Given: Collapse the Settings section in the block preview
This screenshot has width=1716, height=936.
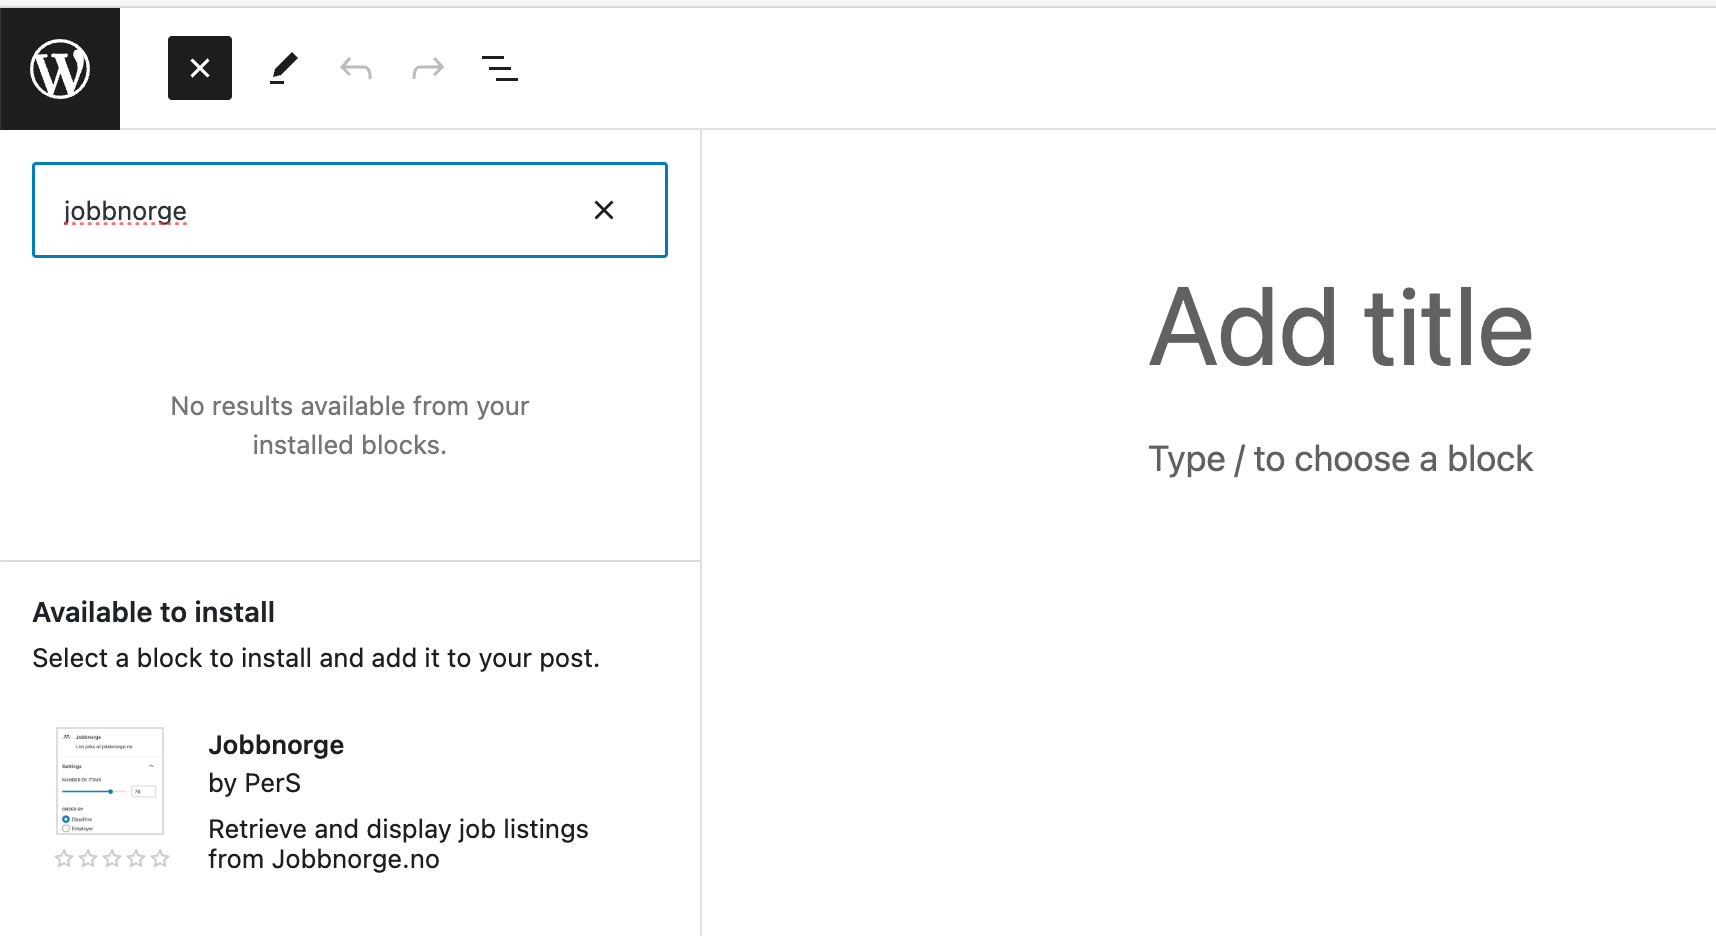Looking at the screenshot, I should (151, 766).
